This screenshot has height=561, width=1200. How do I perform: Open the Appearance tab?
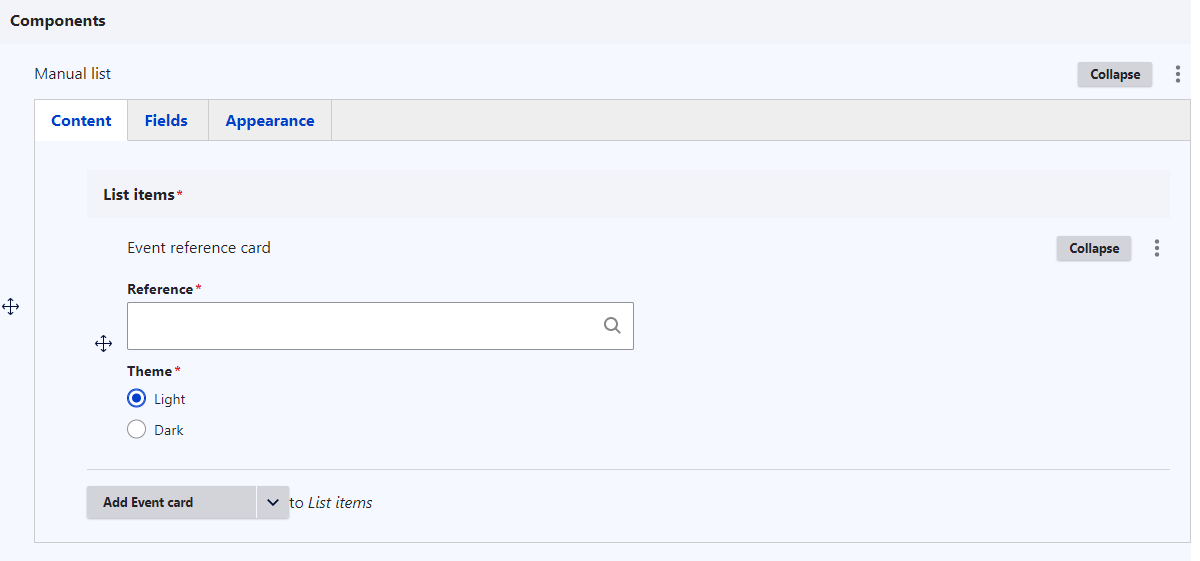click(270, 121)
